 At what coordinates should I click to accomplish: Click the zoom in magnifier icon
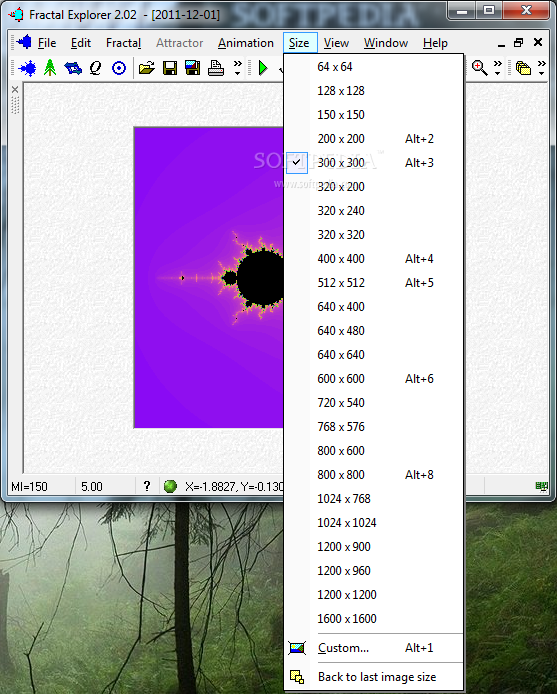coord(480,68)
